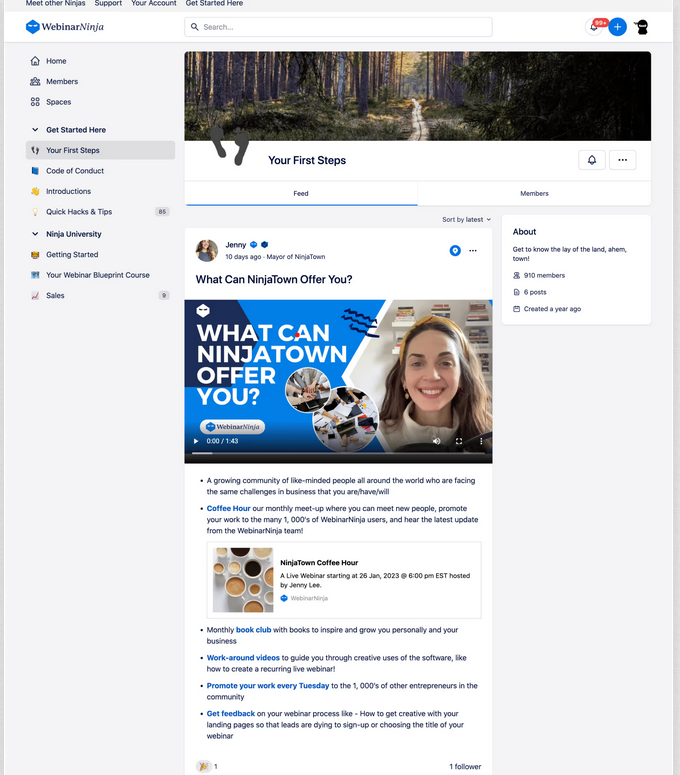Switch to the Members tab
This screenshot has width=680, height=775.
coord(534,193)
